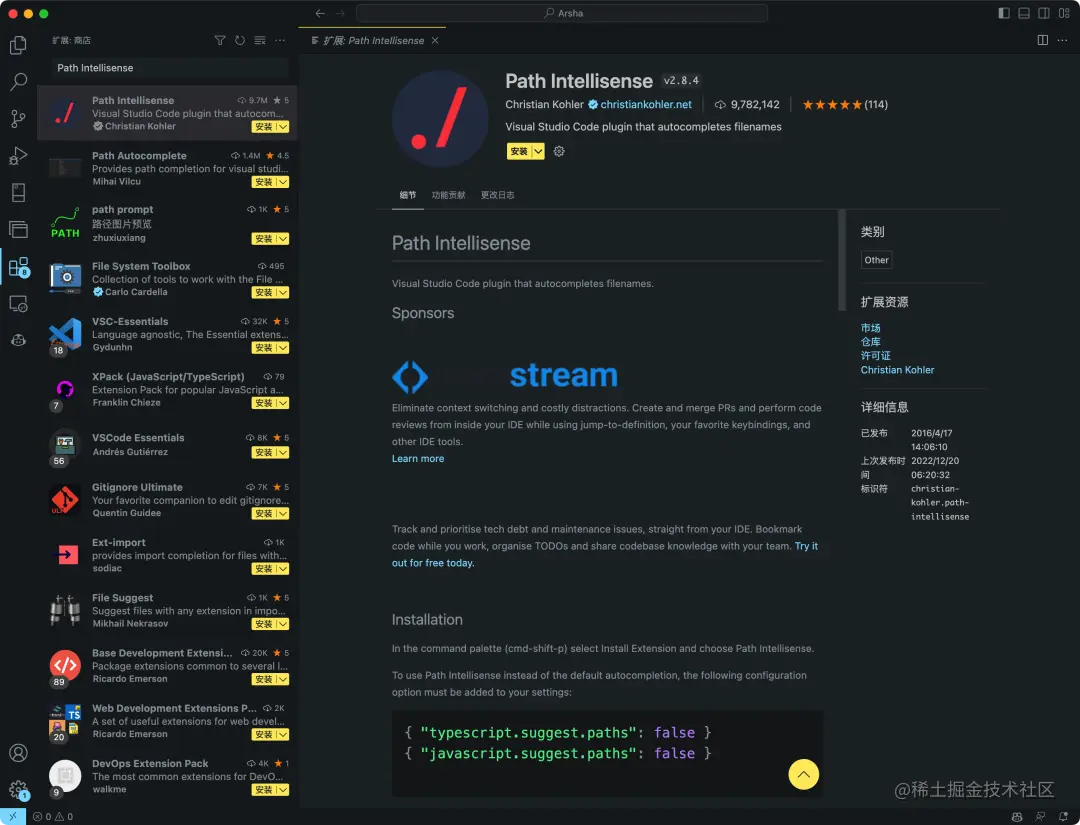Image resolution: width=1080 pixels, height=825 pixels.
Task: Click the Path Intellisense extension logo
Action: point(440,118)
